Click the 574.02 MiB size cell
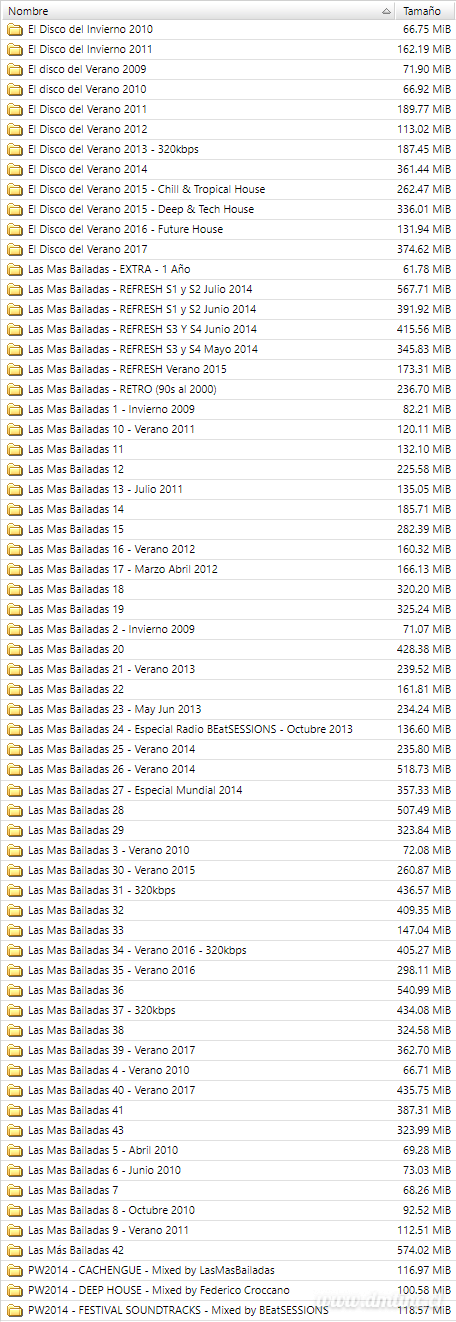Screen dimensions: 456x1322 424,1250
